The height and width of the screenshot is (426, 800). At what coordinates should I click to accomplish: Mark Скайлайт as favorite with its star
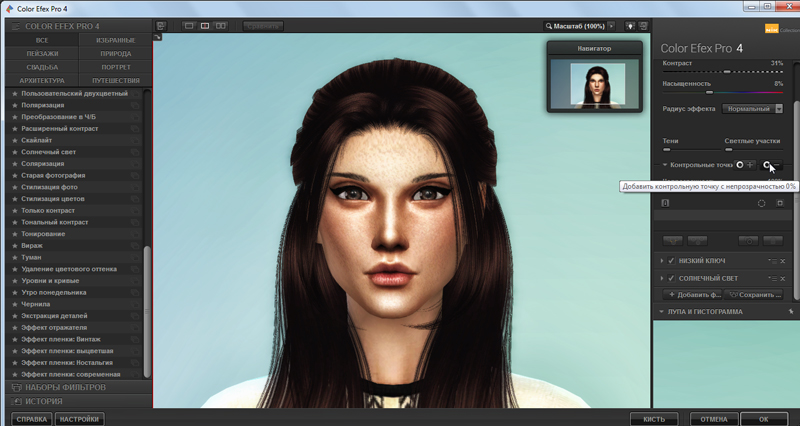click(15, 140)
